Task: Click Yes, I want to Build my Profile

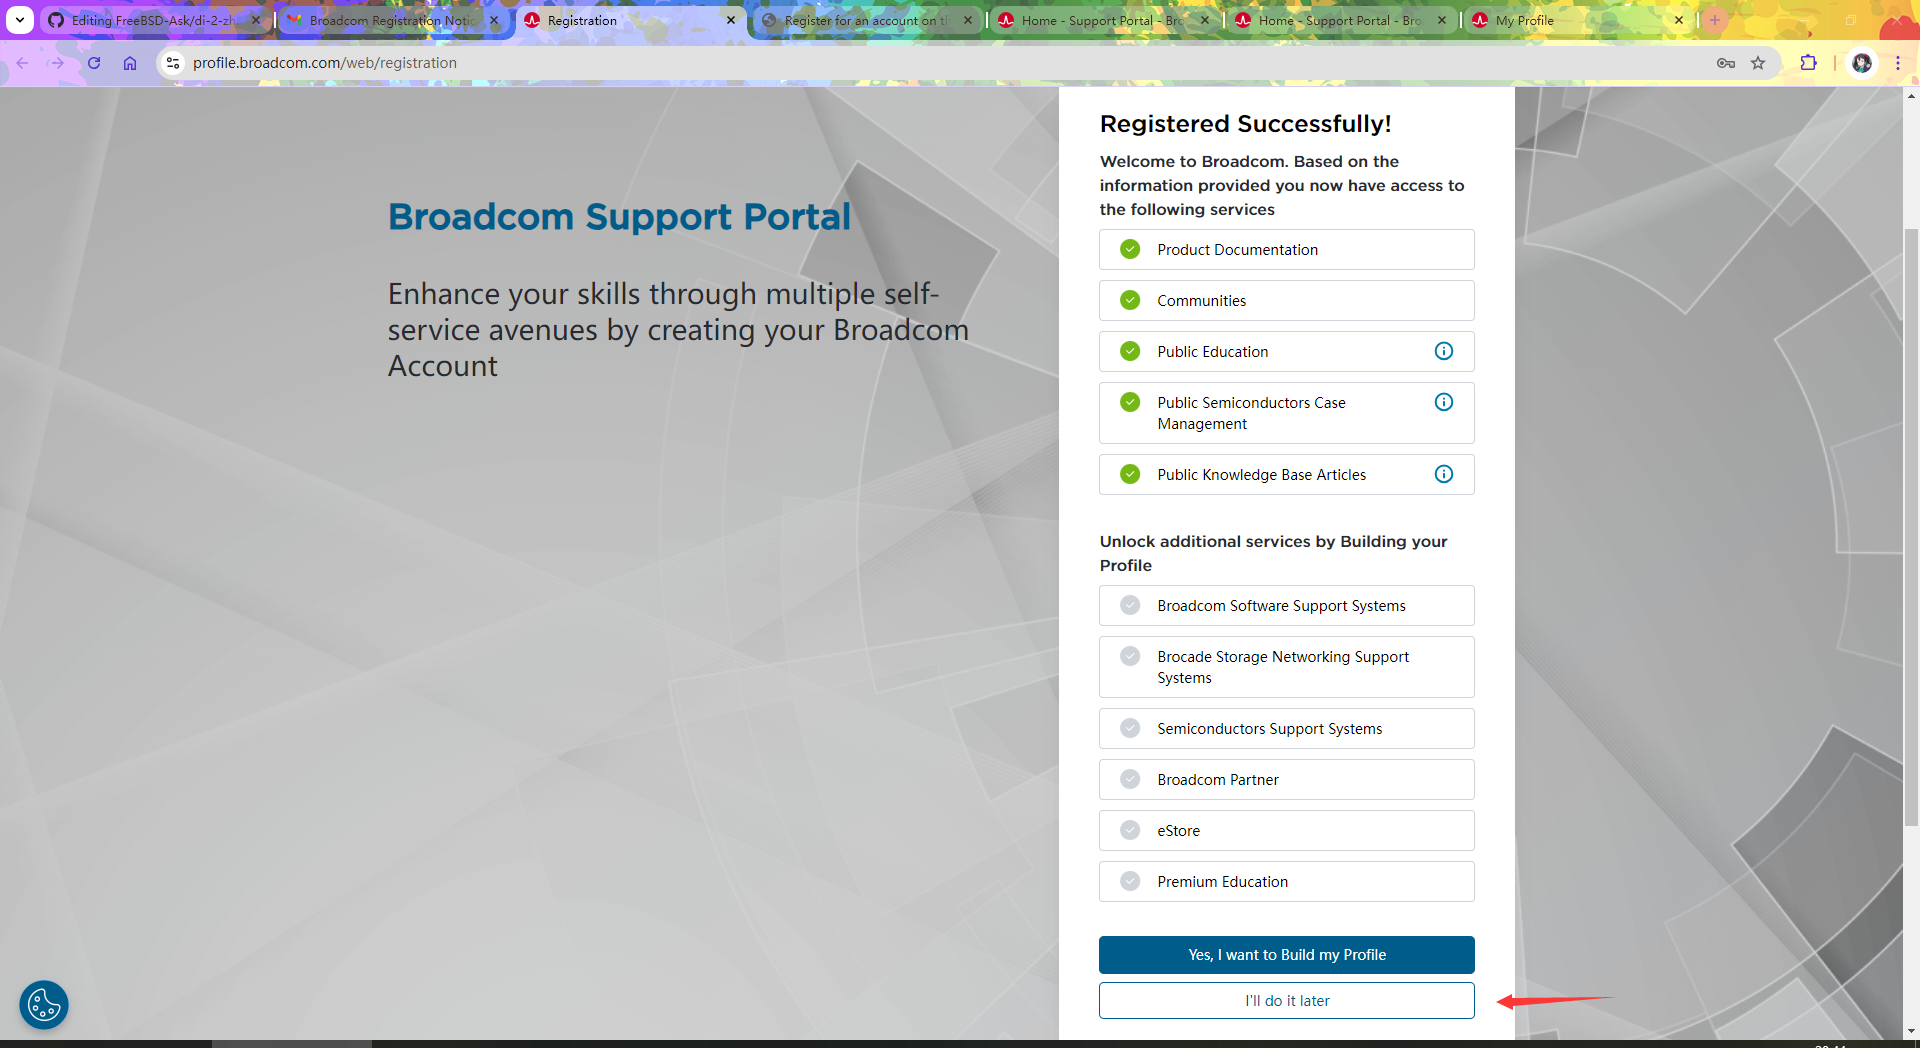Action: click(x=1286, y=955)
